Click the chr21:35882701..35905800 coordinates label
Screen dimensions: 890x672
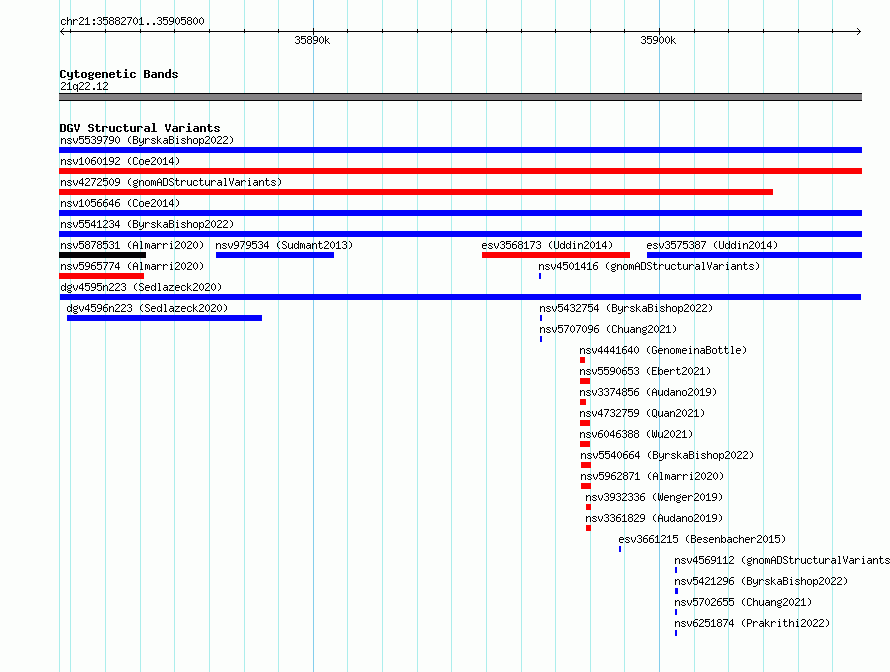point(132,21)
